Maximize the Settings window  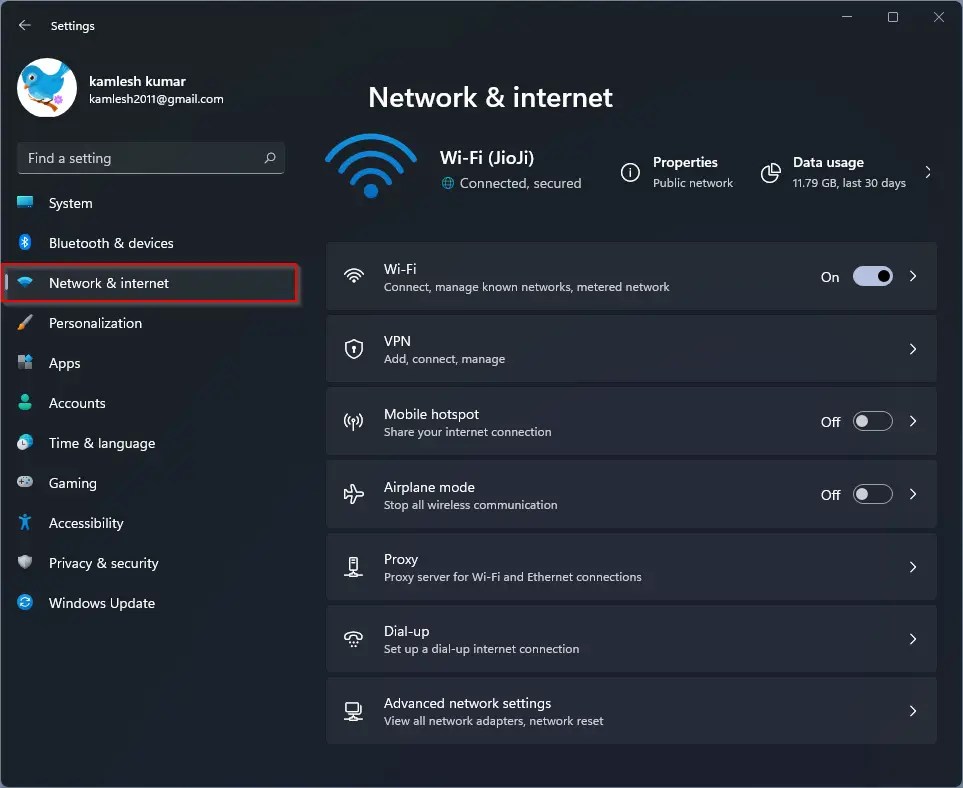coord(893,17)
